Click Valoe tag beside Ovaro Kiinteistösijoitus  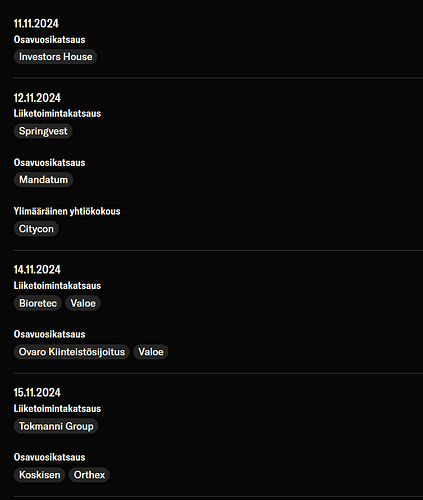(151, 352)
